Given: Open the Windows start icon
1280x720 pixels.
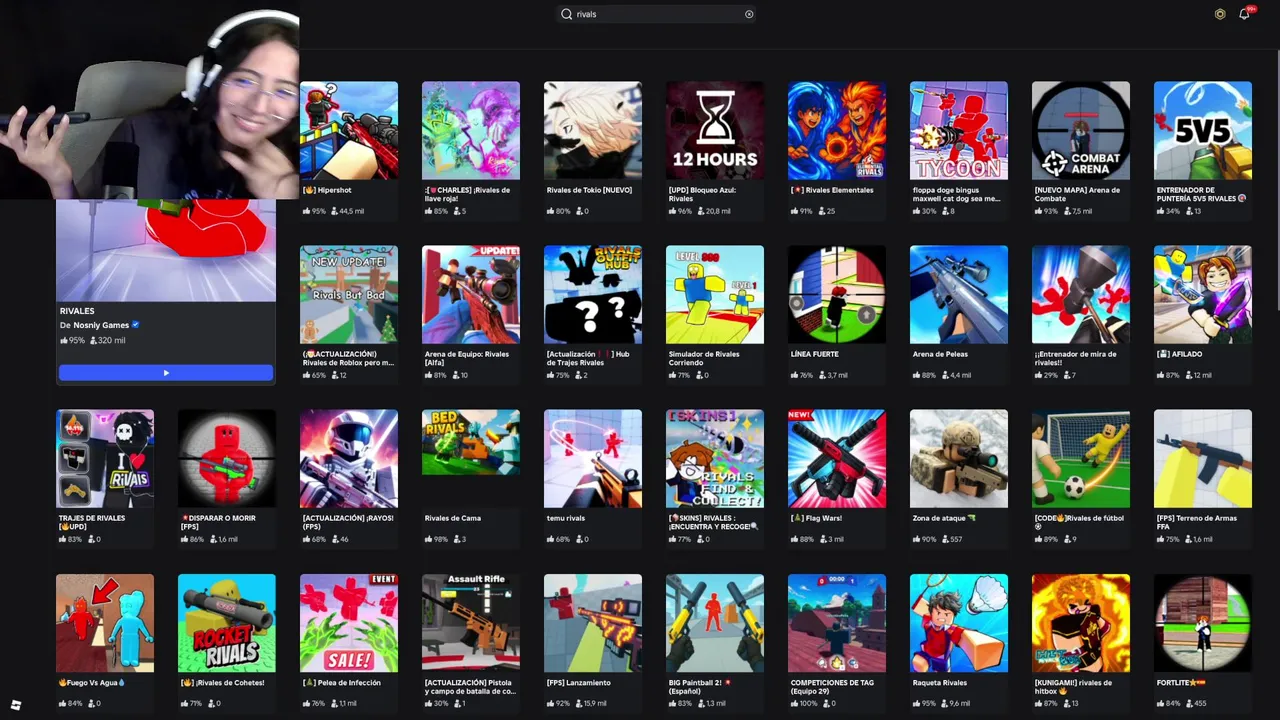Looking at the screenshot, I should [16, 705].
